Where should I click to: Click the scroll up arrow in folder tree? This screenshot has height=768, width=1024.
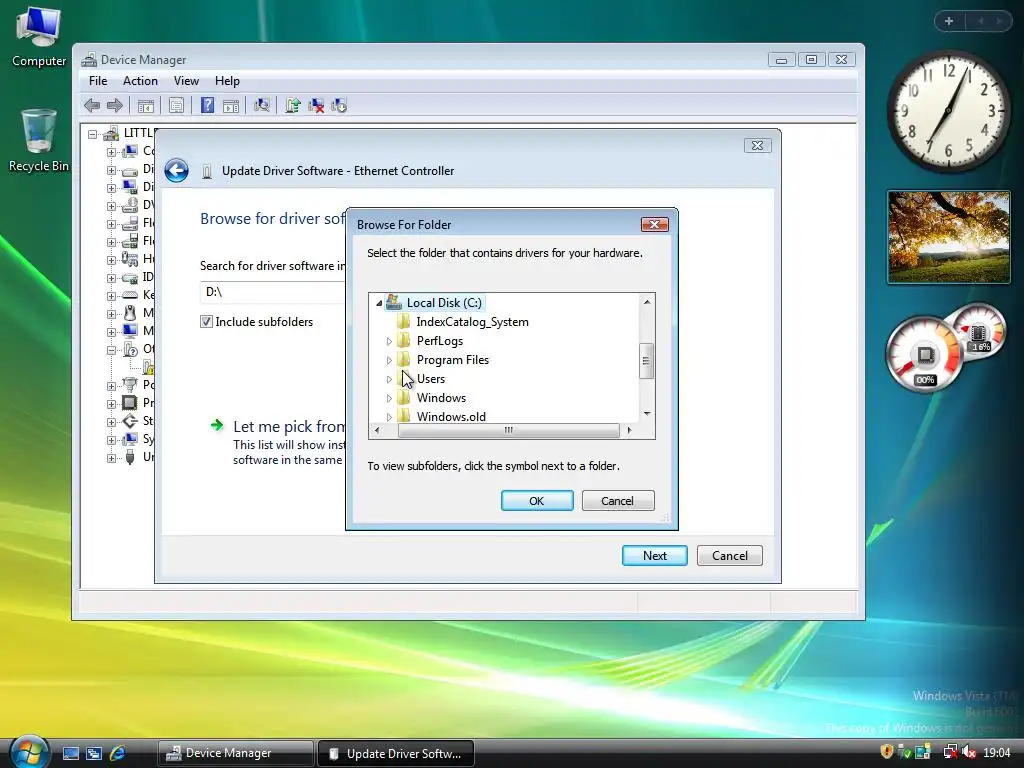(x=647, y=302)
